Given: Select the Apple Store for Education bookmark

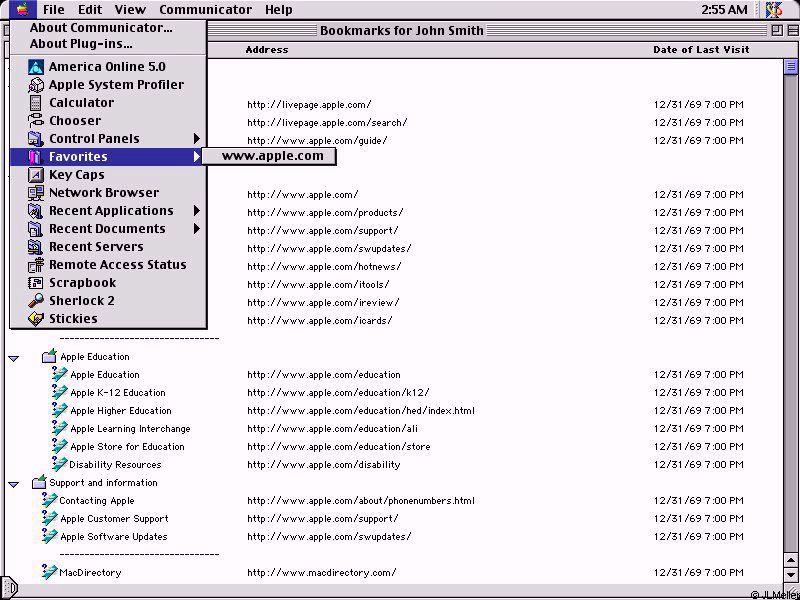Looking at the screenshot, I should tap(127, 447).
